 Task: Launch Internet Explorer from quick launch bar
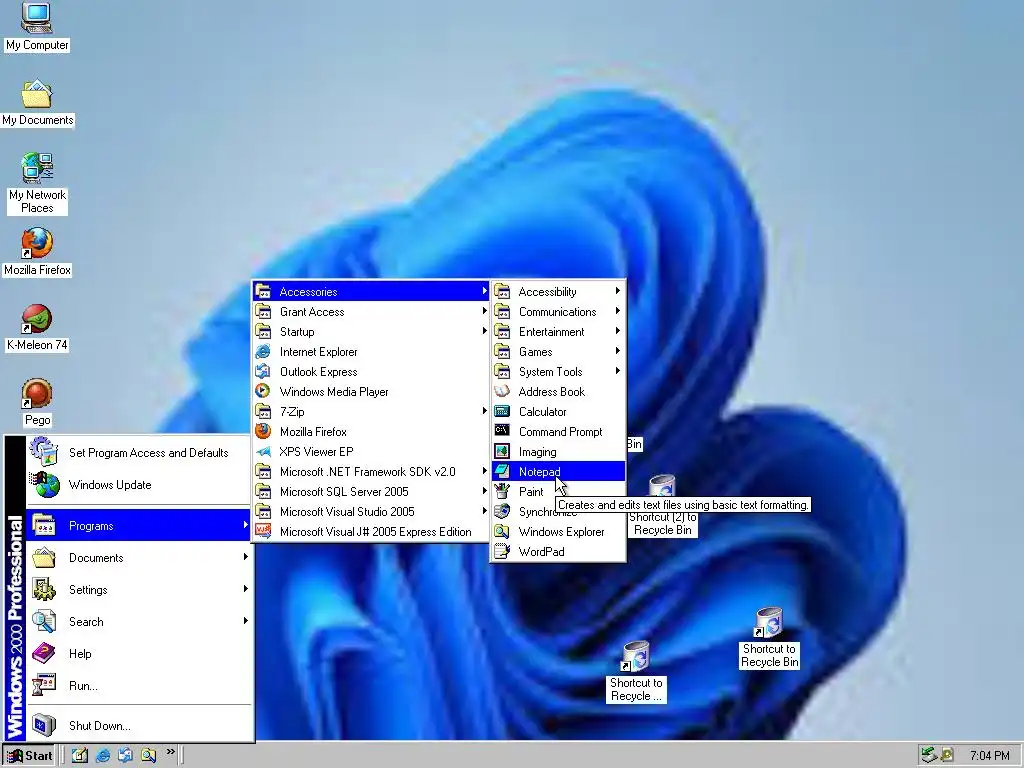click(x=103, y=755)
